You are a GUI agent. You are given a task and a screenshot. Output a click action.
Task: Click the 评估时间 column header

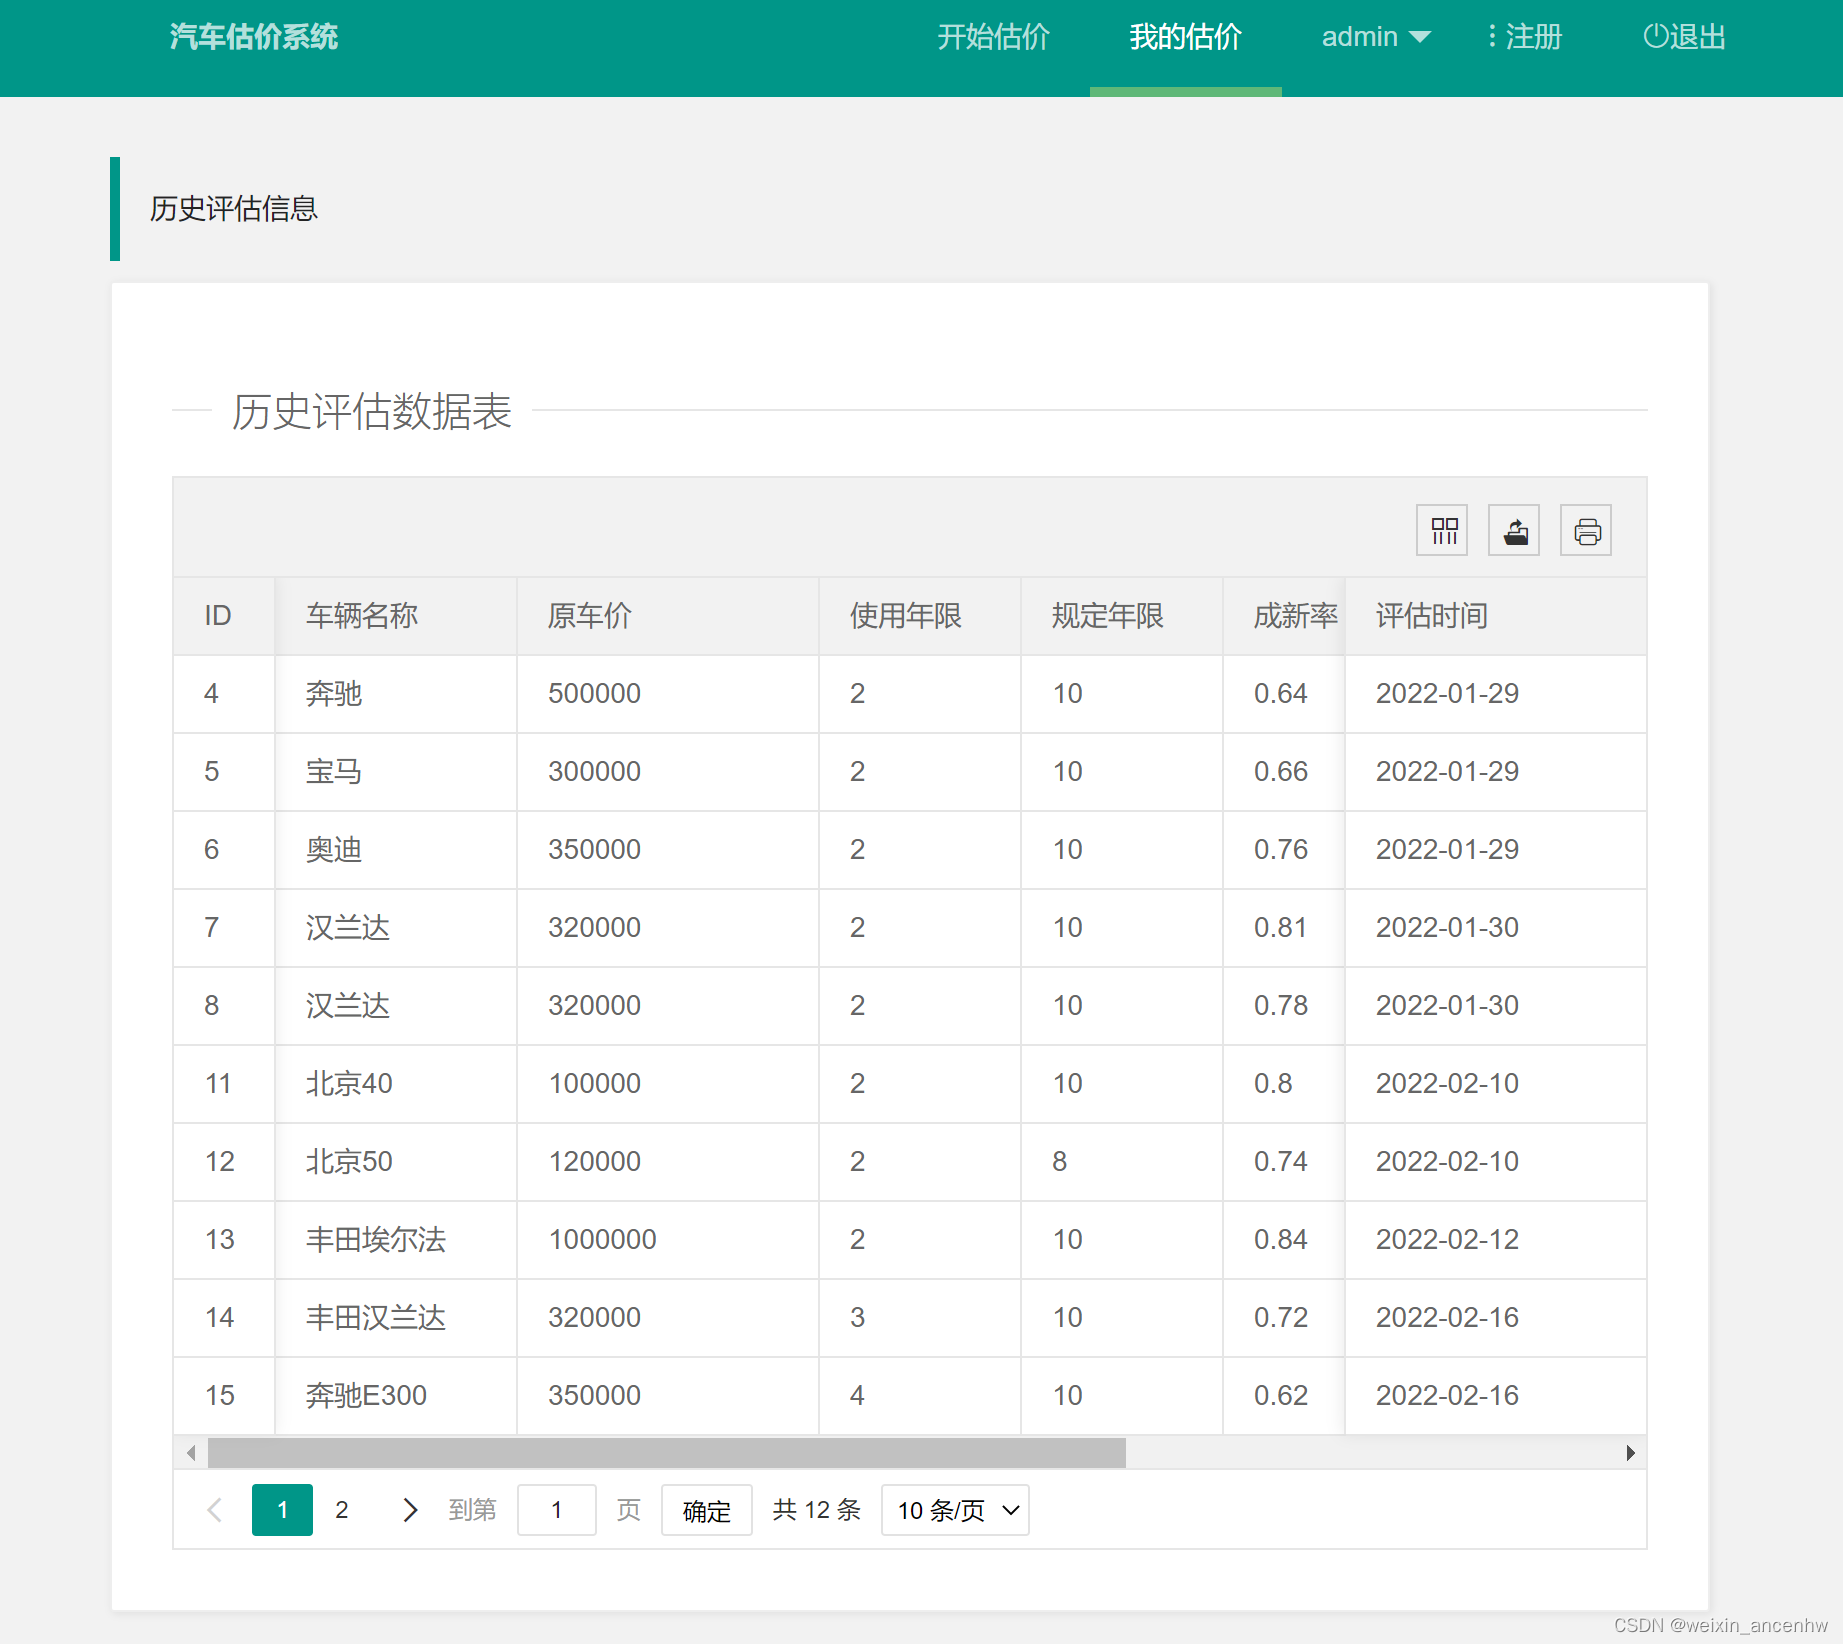point(1496,616)
